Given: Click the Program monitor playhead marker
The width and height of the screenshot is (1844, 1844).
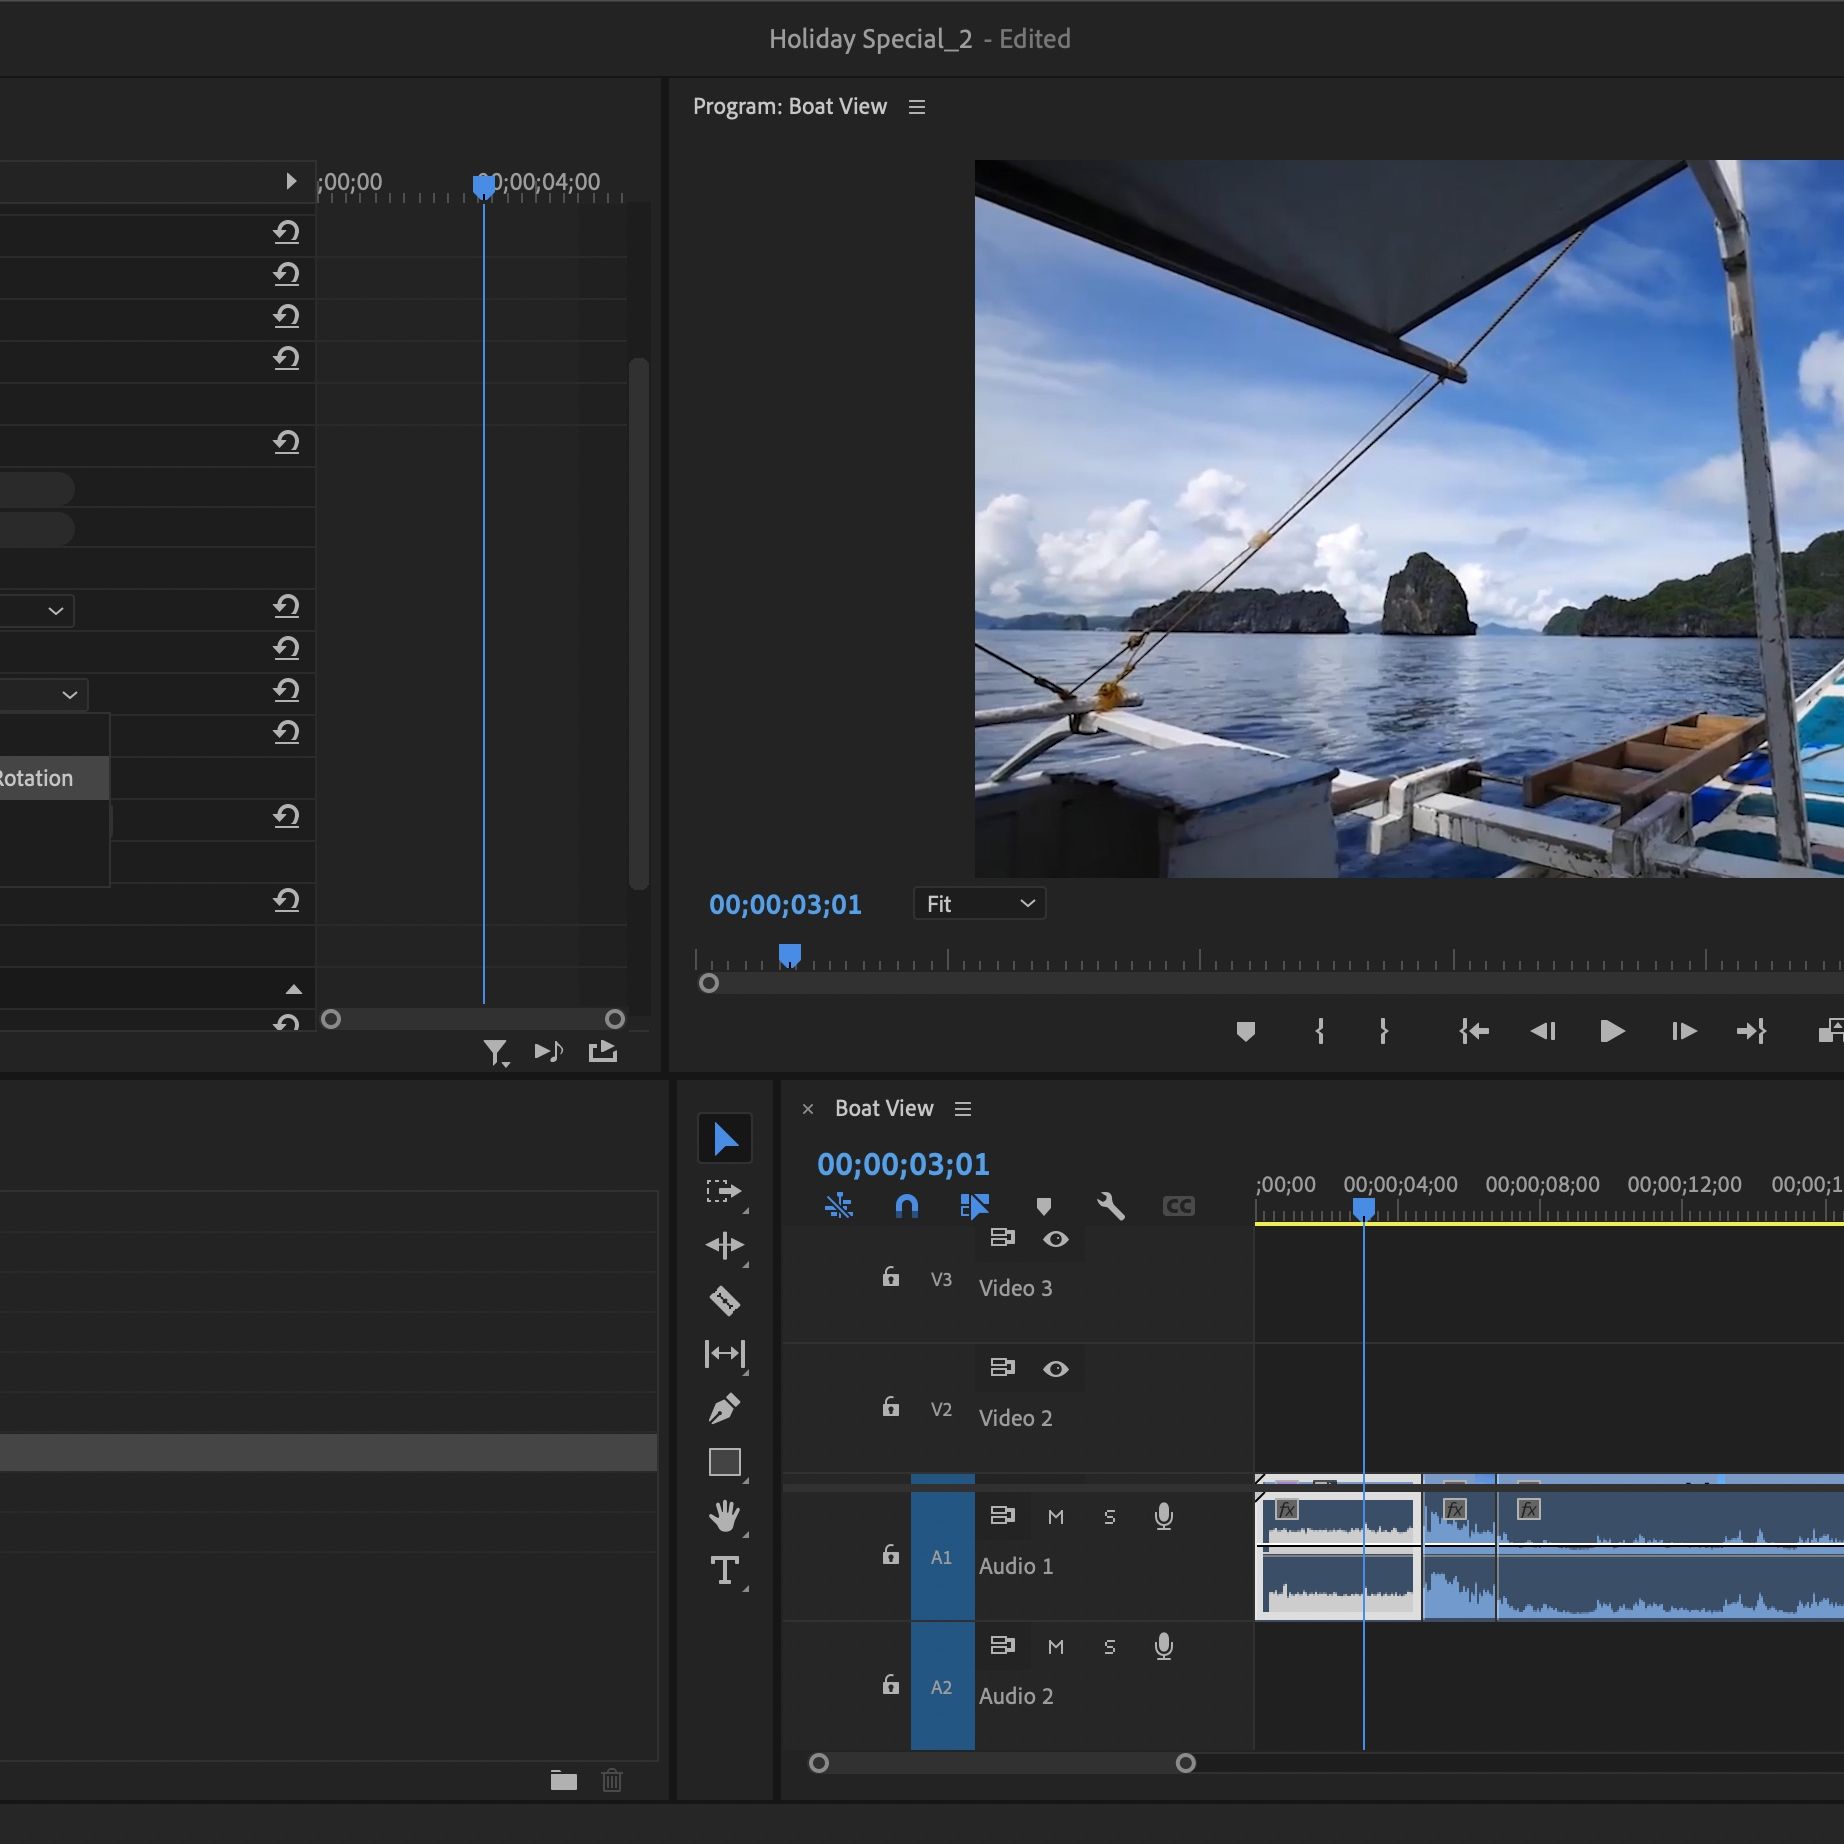Looking at the screenshot, I should 790,956.
